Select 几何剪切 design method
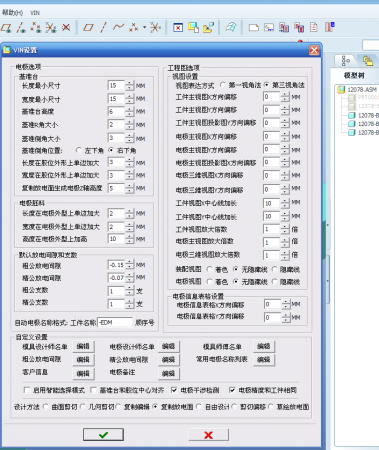Screen dimensions: 379x450 (83, 407)
